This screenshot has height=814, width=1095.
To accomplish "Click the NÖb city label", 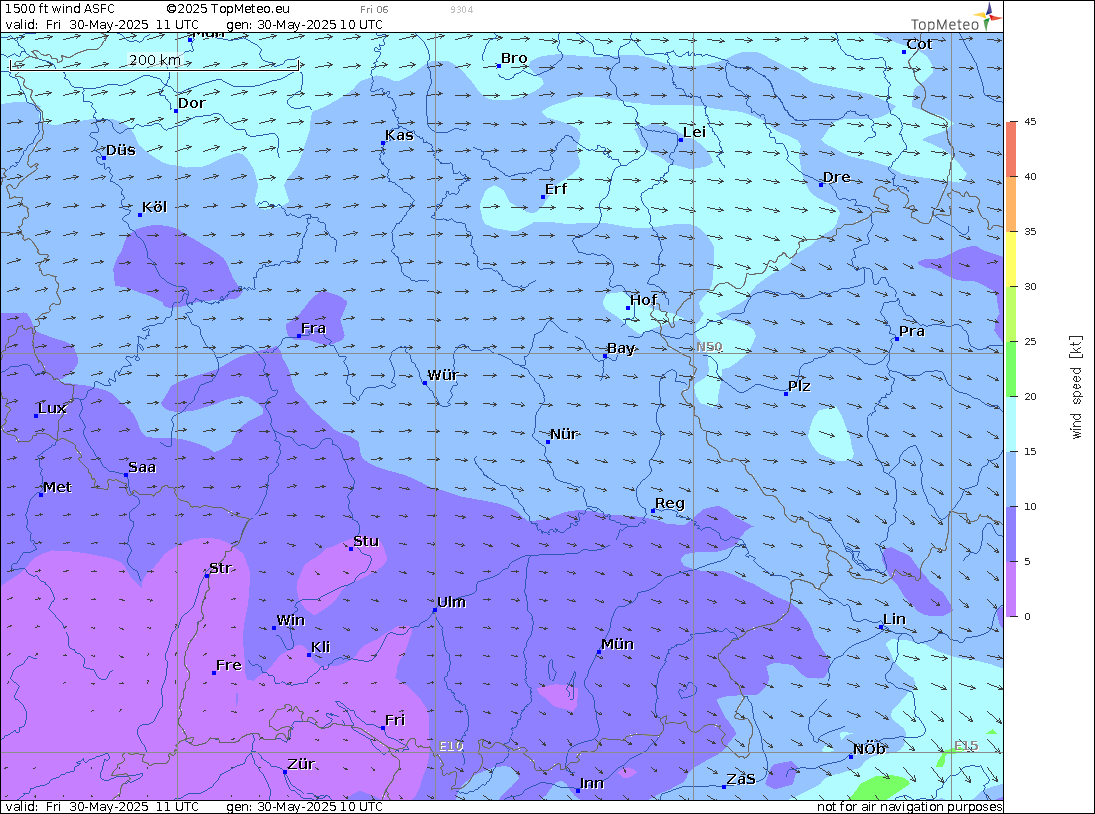I will point(869,749).
